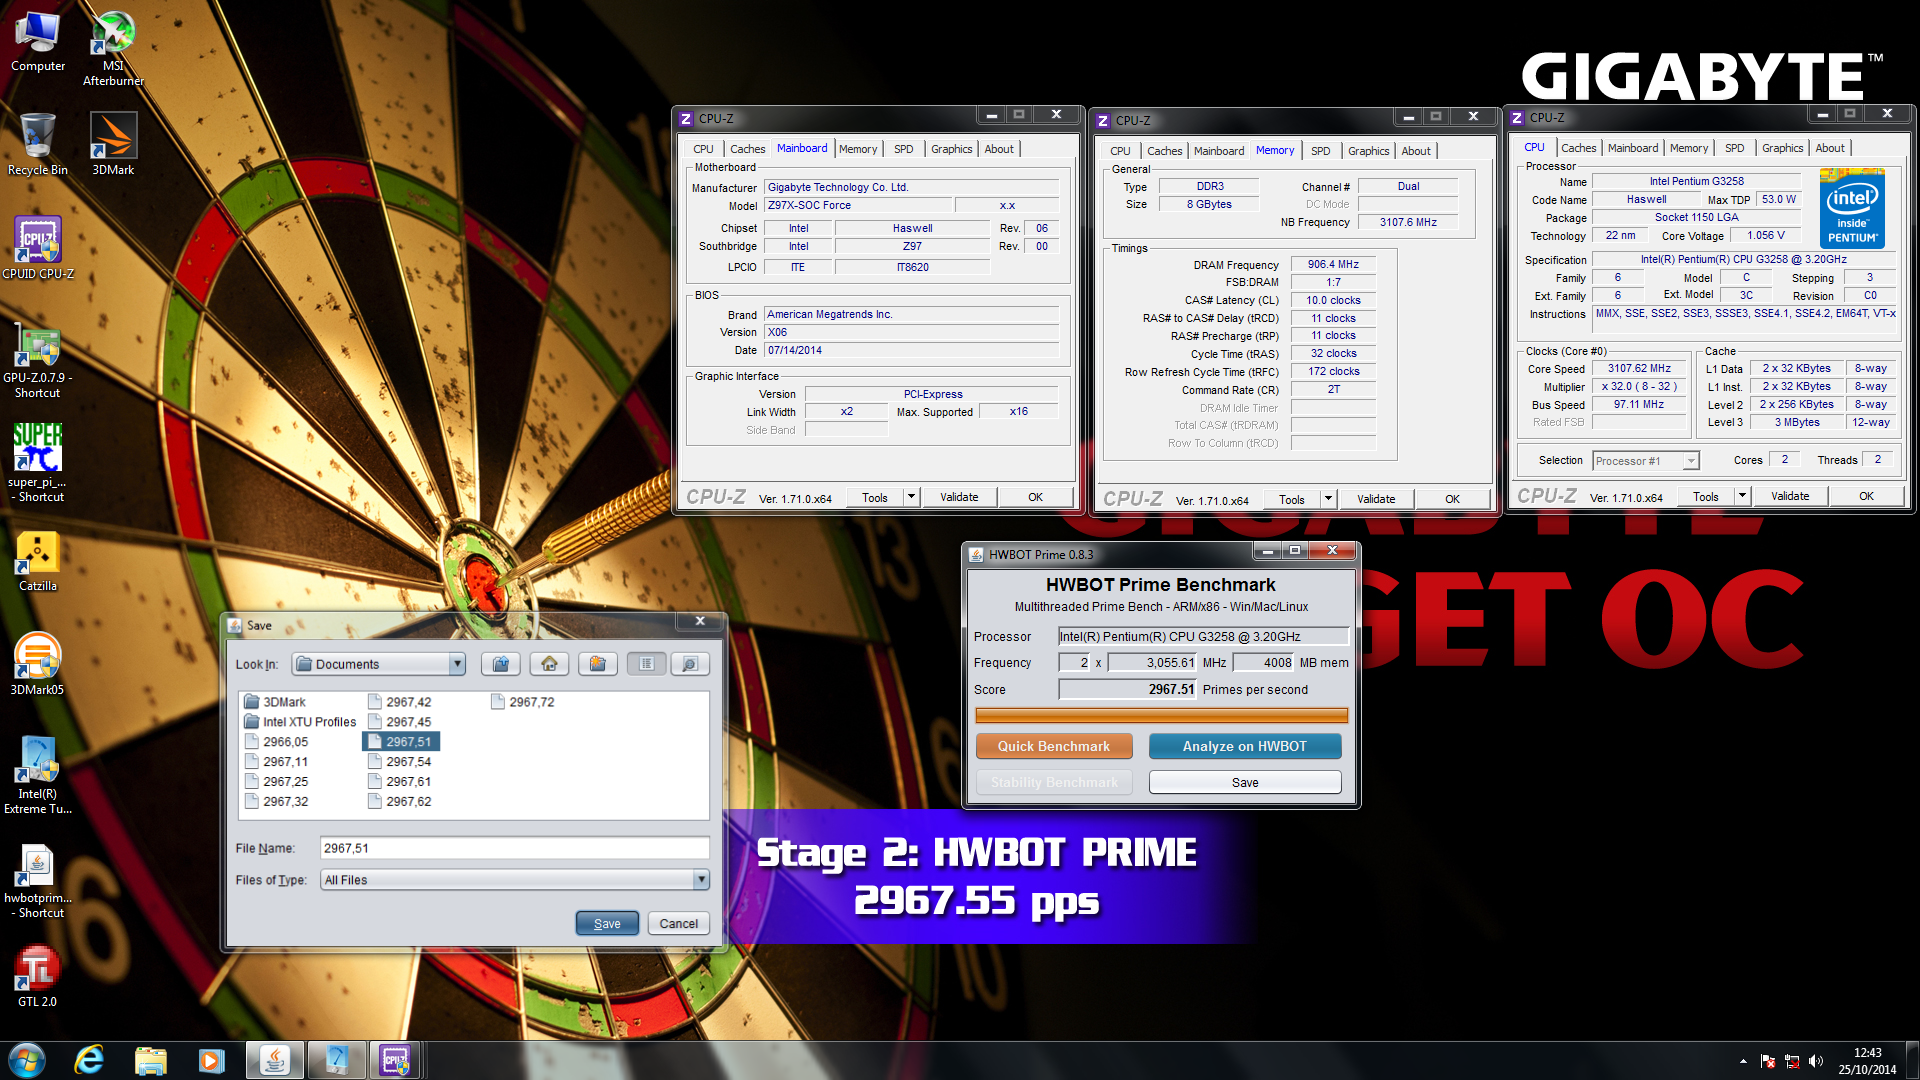Screen dimensions: 1920x1080
Task: Select the CPU-Z taskbar button
Action: click(396, 1060)
